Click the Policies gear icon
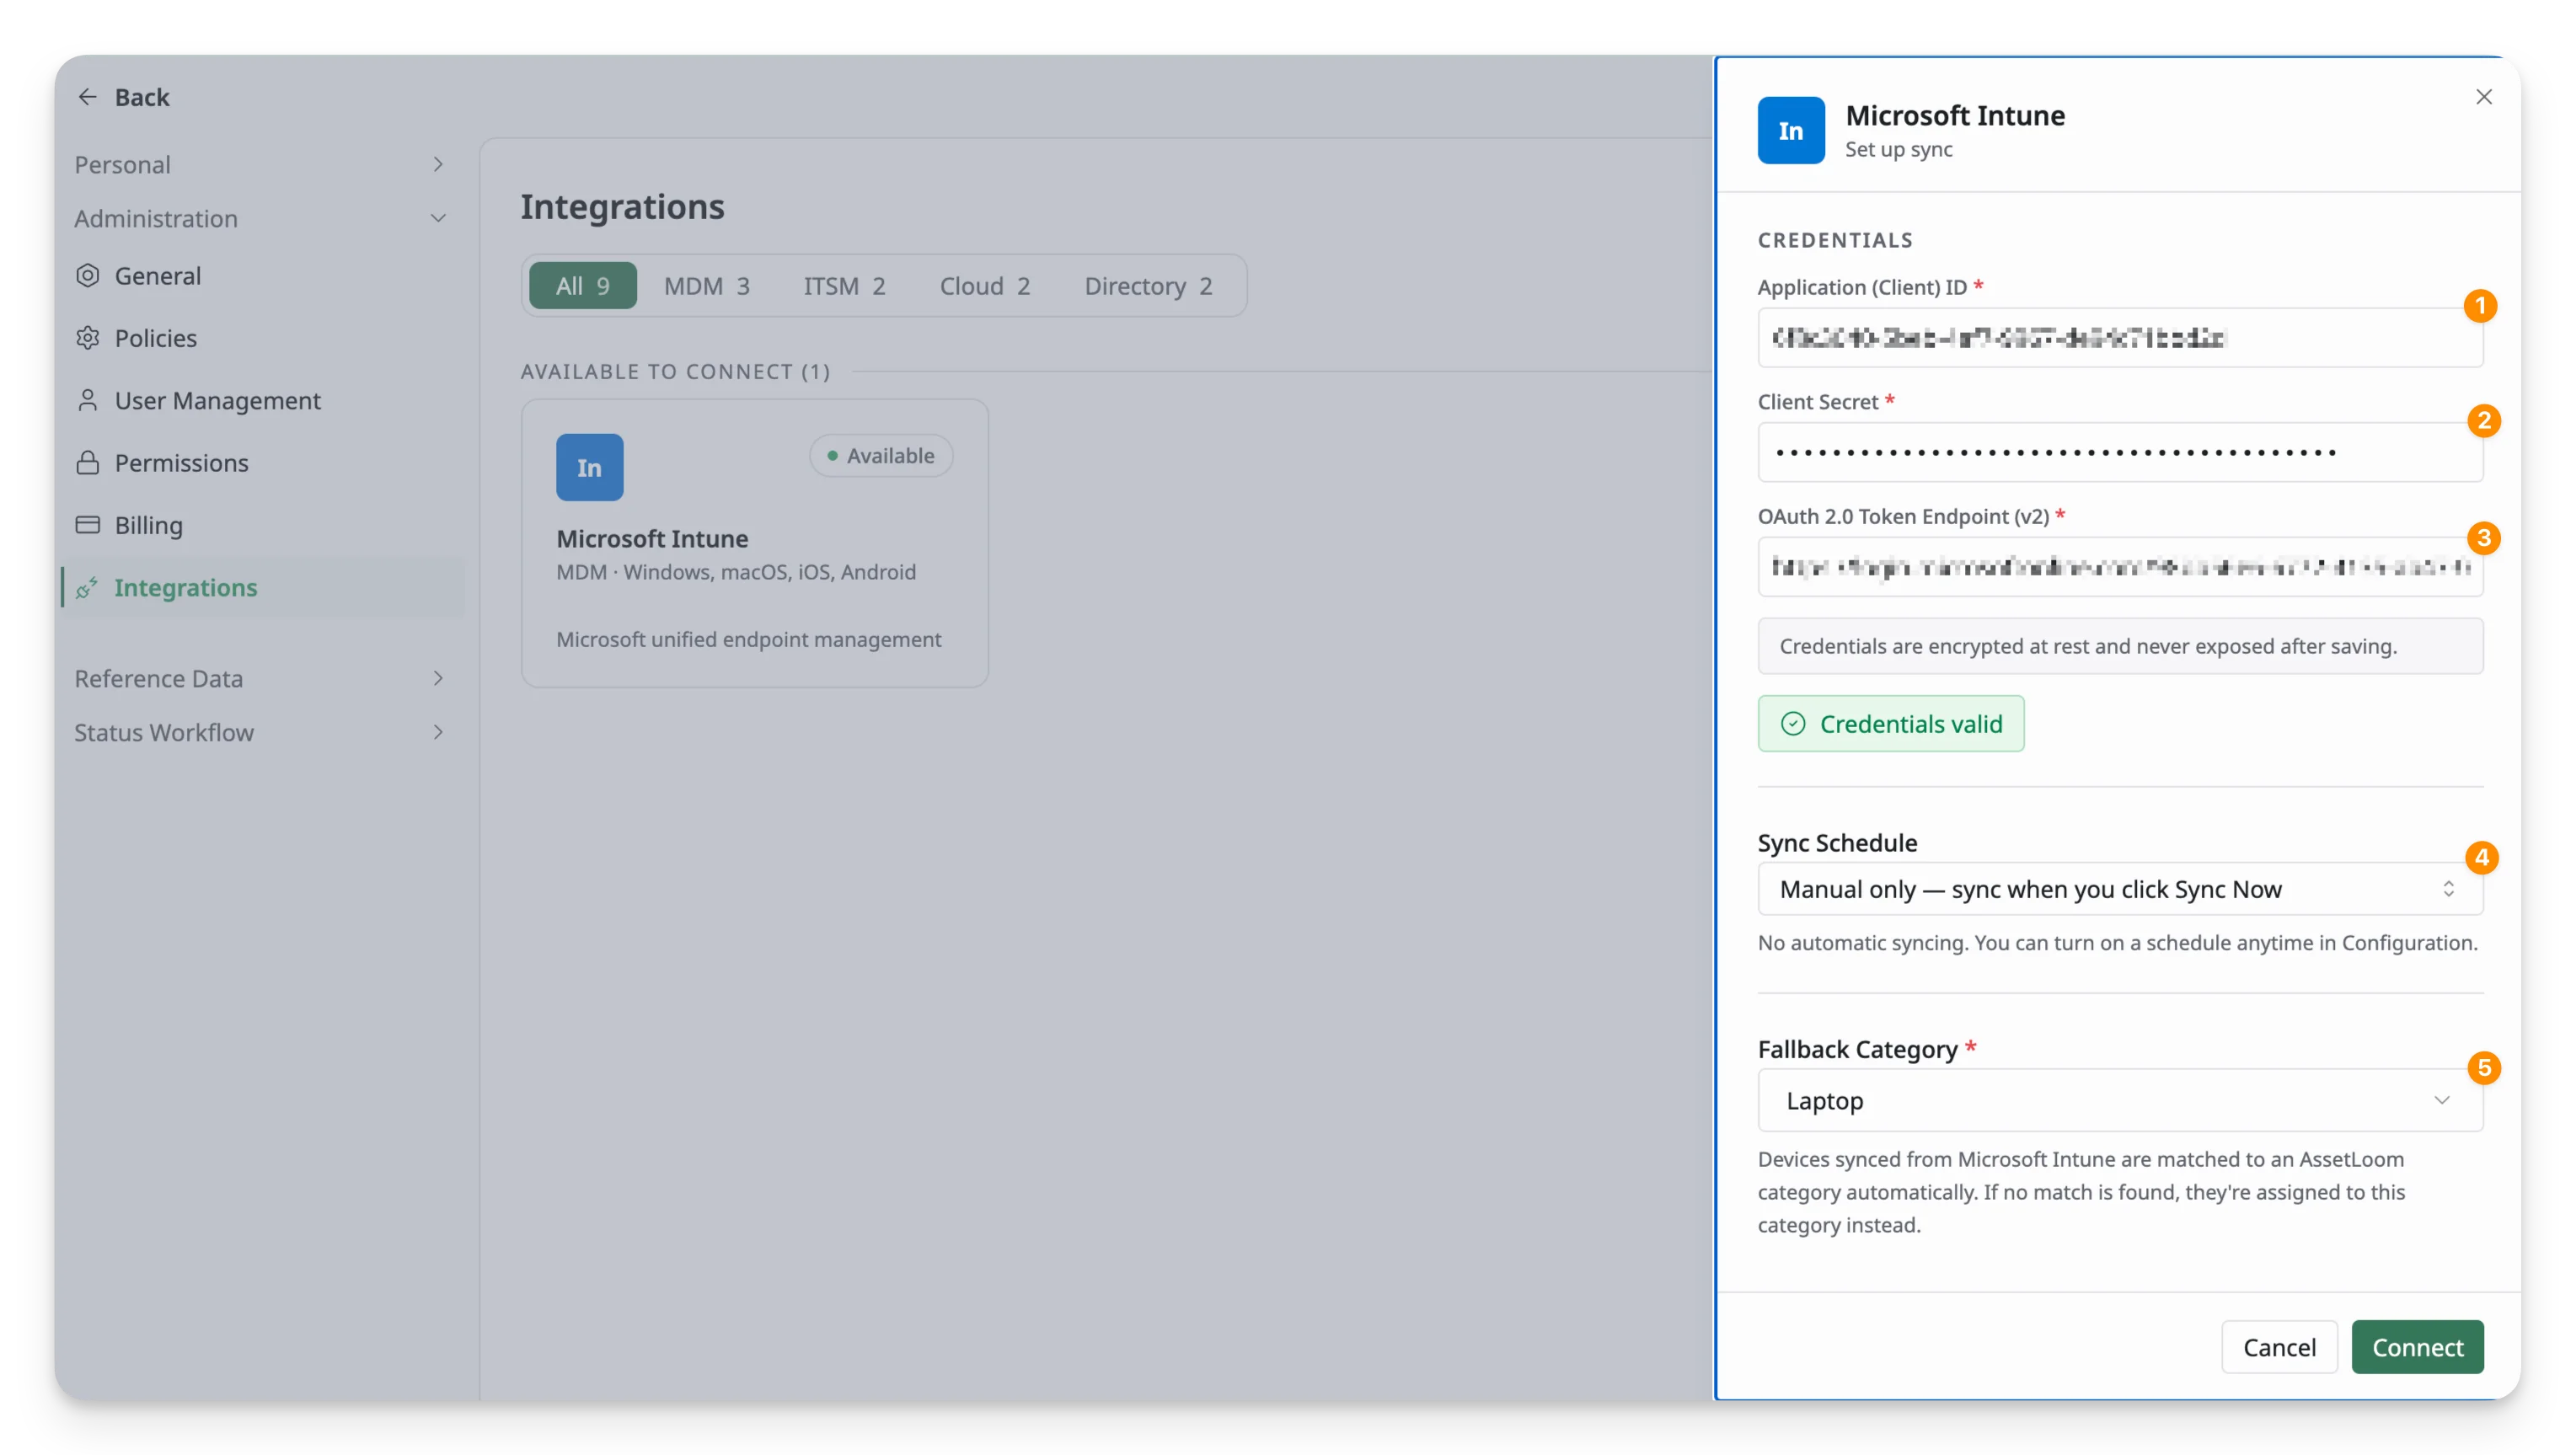 tap(88, 338)
